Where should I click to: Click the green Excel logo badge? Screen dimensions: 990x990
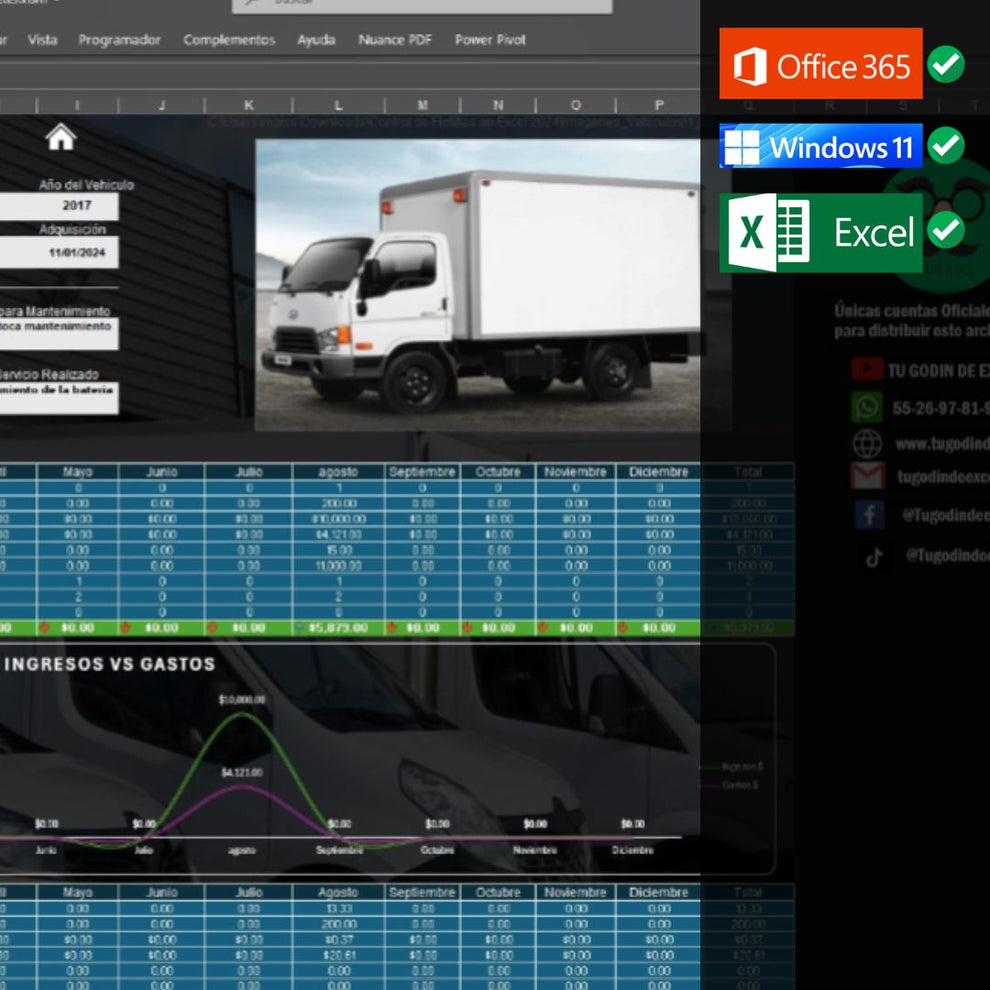pyautogui.click(x=820, y=233)
